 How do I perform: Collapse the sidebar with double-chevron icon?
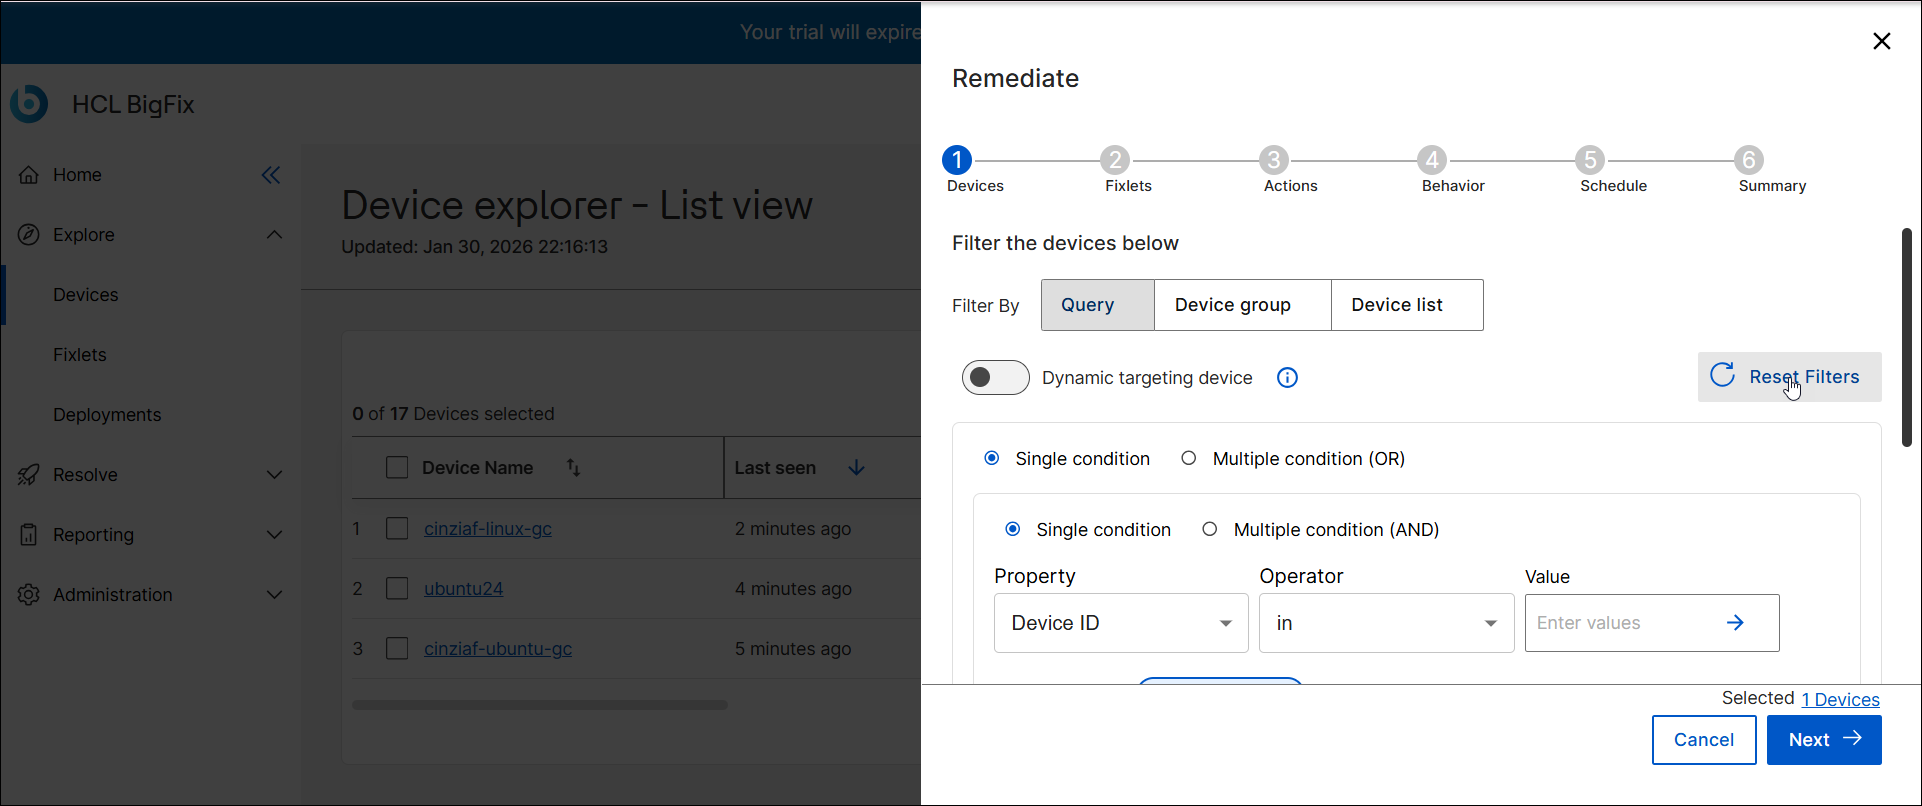(271, 175)
